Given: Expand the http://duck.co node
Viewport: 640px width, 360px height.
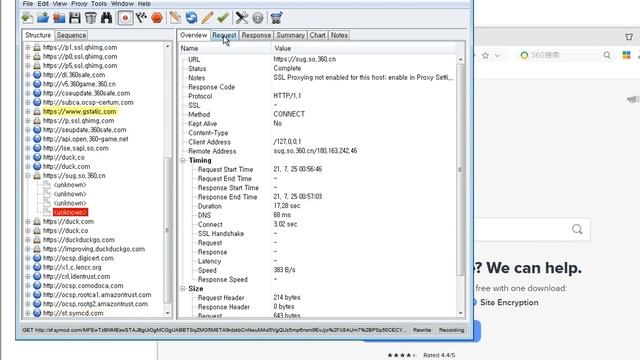Looking at the screenshot, I should click(28, 157).
